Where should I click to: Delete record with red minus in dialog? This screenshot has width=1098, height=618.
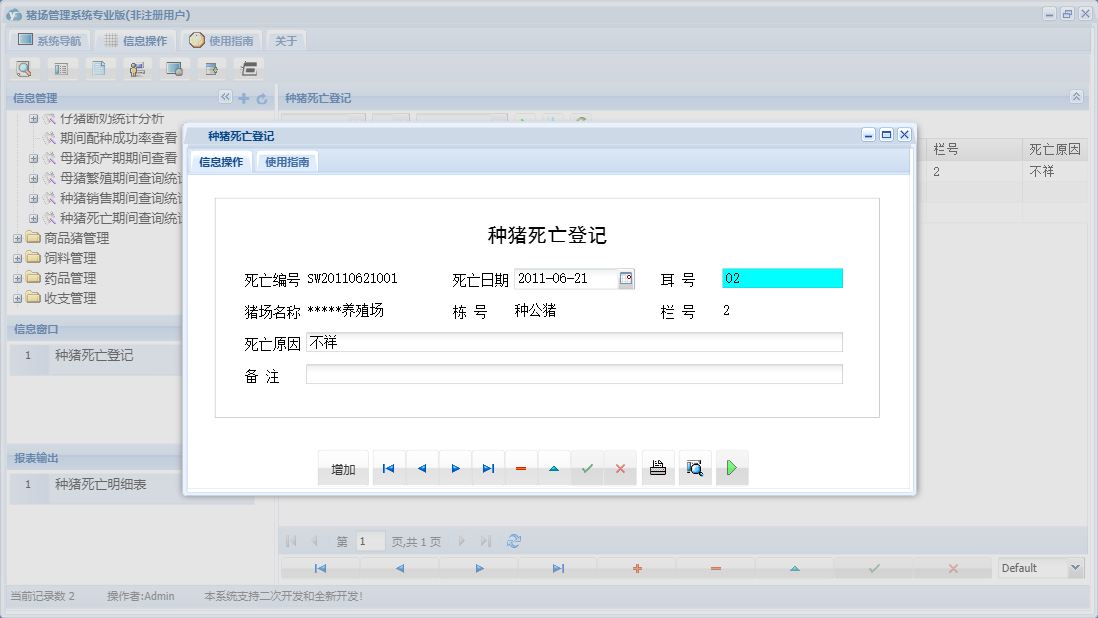521,468
